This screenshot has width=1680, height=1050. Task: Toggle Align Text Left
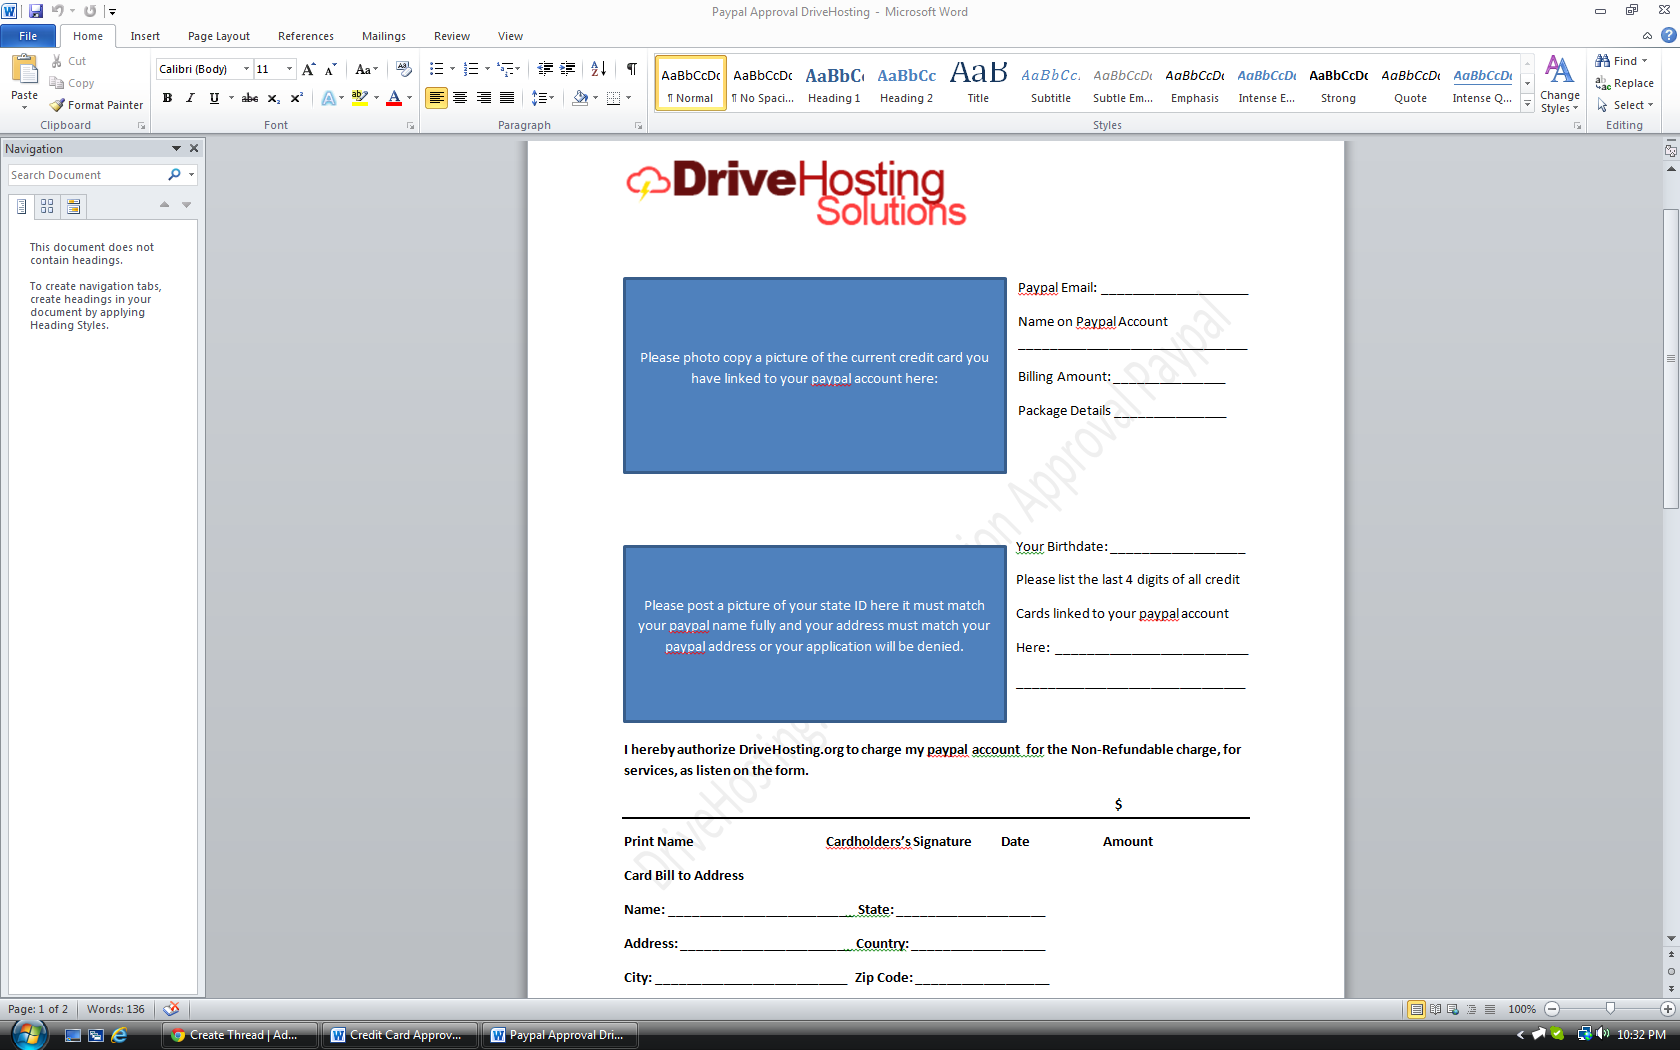point(436,98)
